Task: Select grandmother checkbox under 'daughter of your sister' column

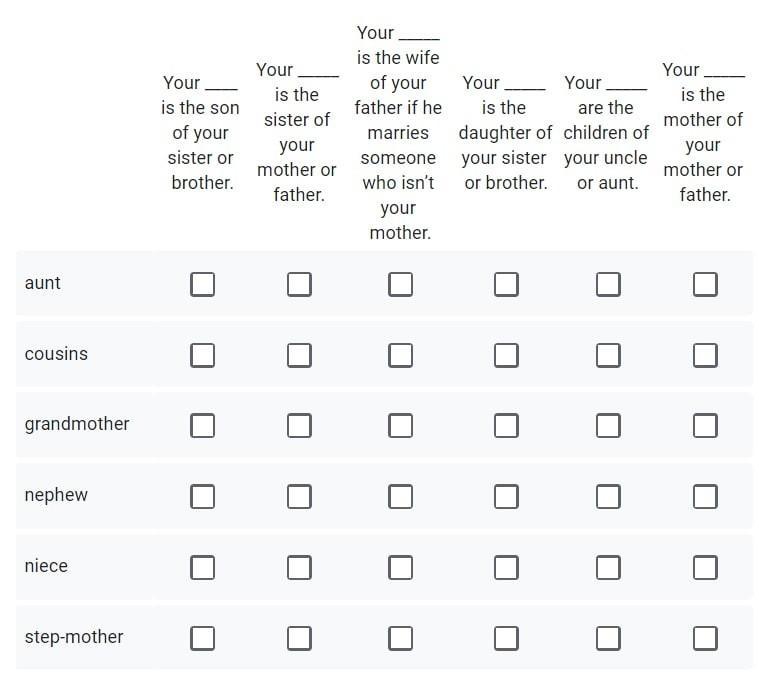Action: point(506,425)
